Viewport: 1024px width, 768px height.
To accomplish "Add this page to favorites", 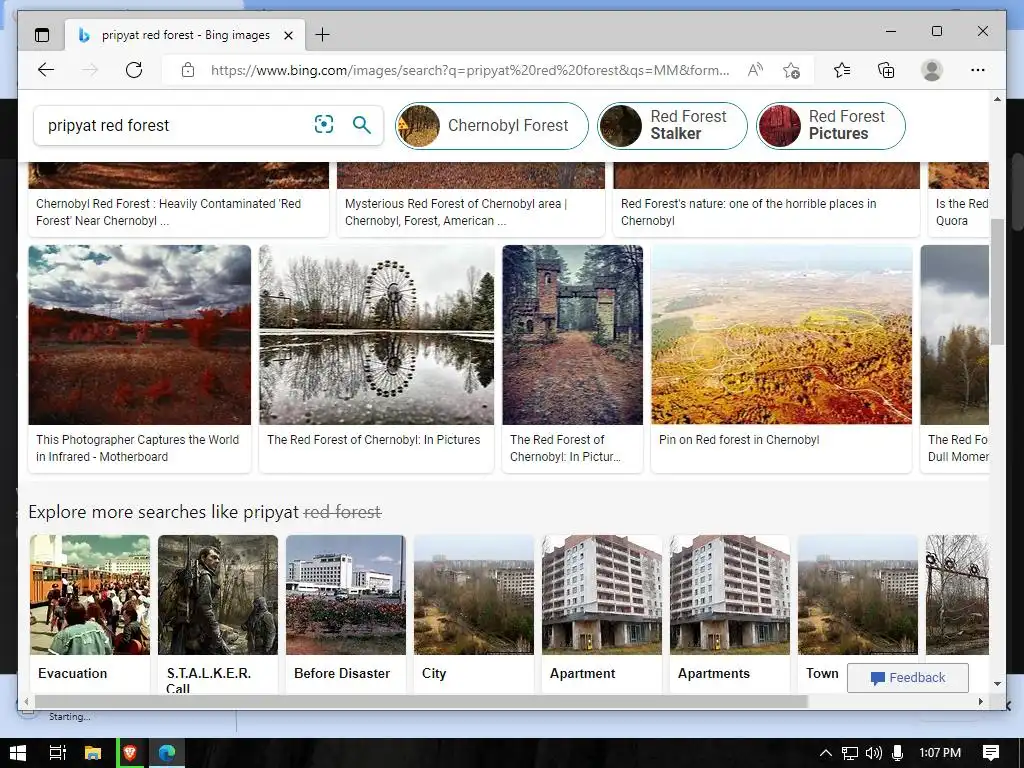I will click(x=792, y=70).
